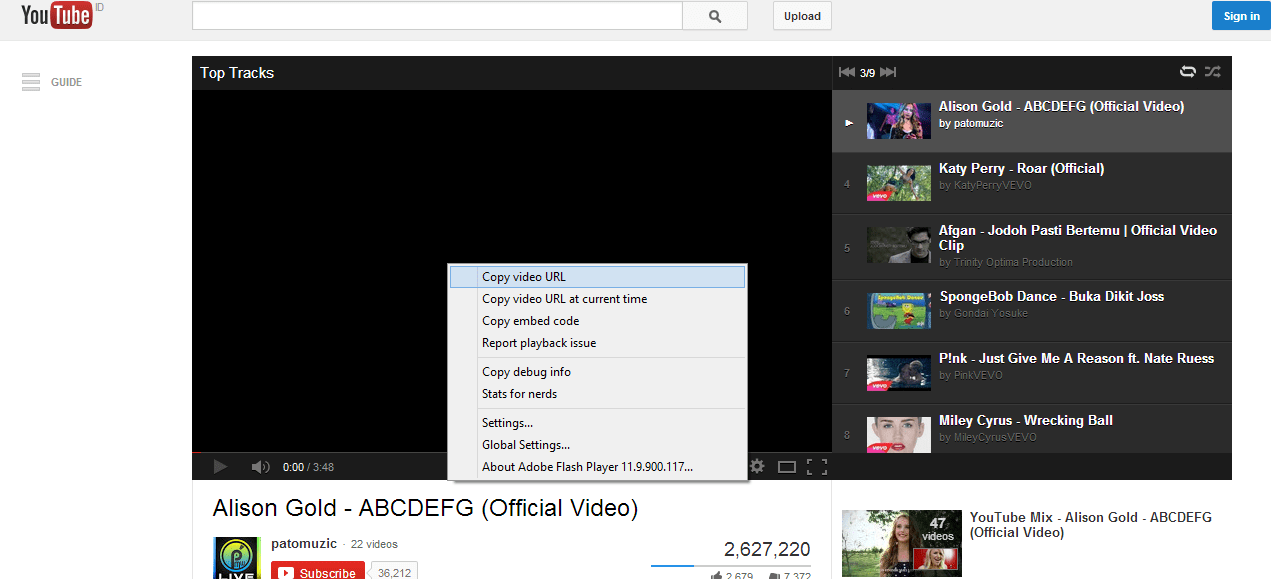Subscribe to patomuzic channel
This screenshot has height=579, width=1271.
click(x=318, y=572)
